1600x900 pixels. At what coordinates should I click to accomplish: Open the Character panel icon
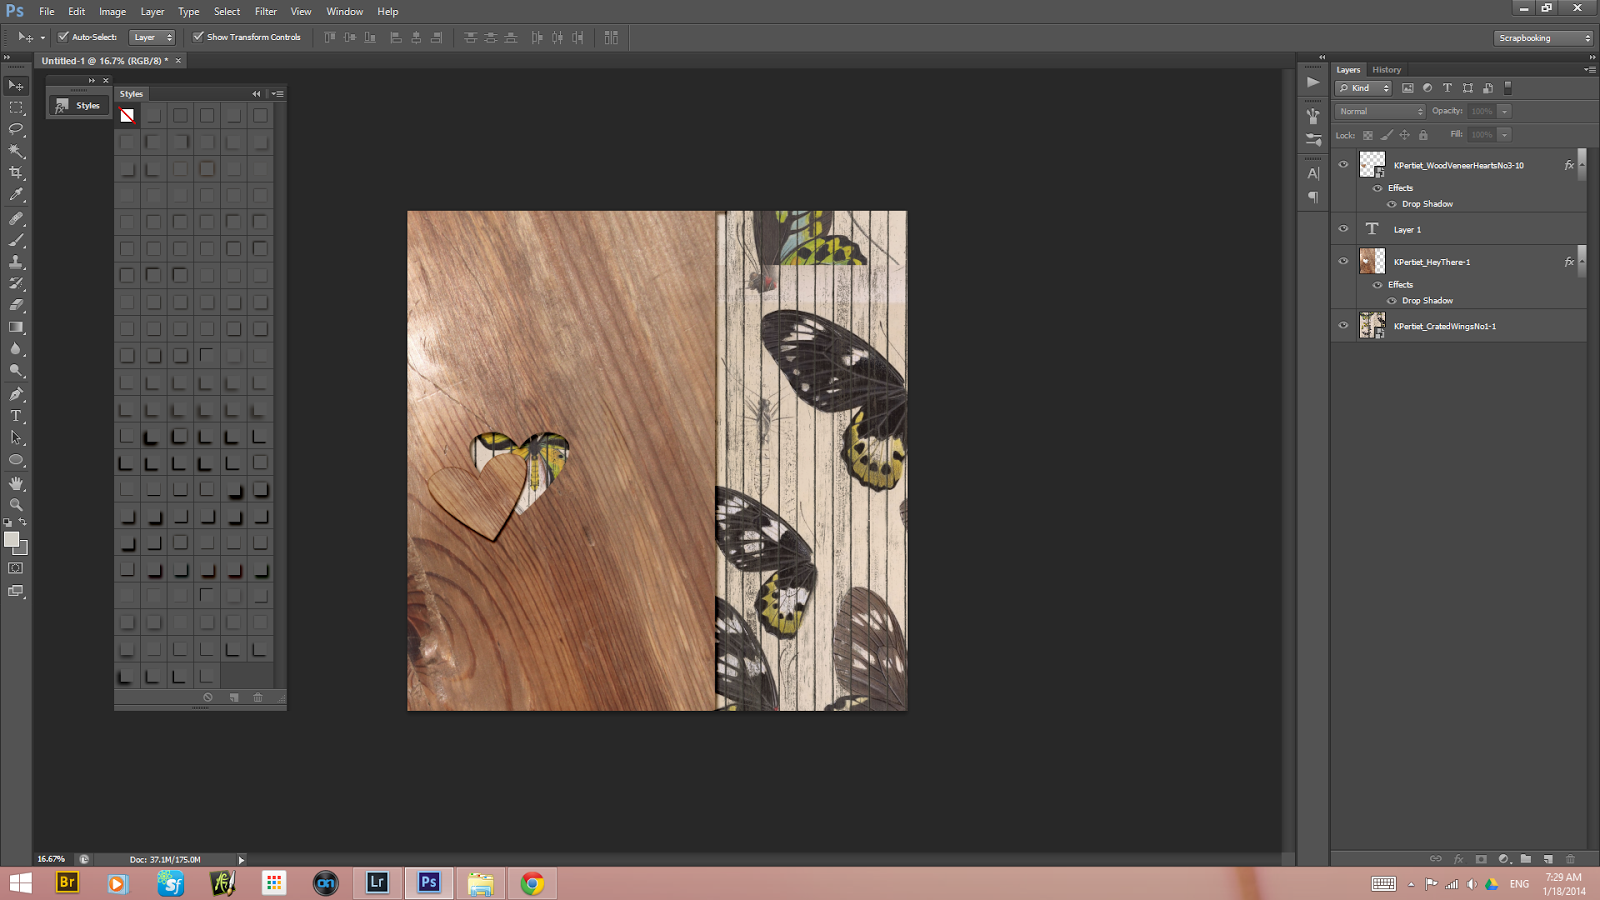point(1313,173)
